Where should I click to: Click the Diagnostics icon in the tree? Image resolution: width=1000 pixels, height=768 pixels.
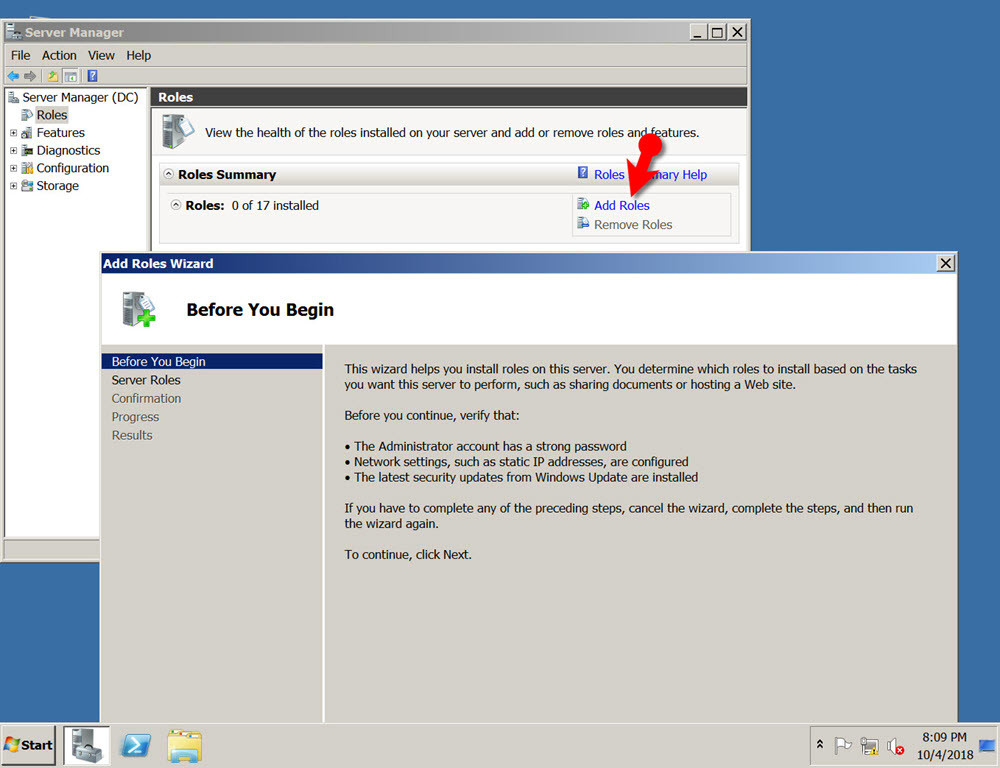click(27, 151)
